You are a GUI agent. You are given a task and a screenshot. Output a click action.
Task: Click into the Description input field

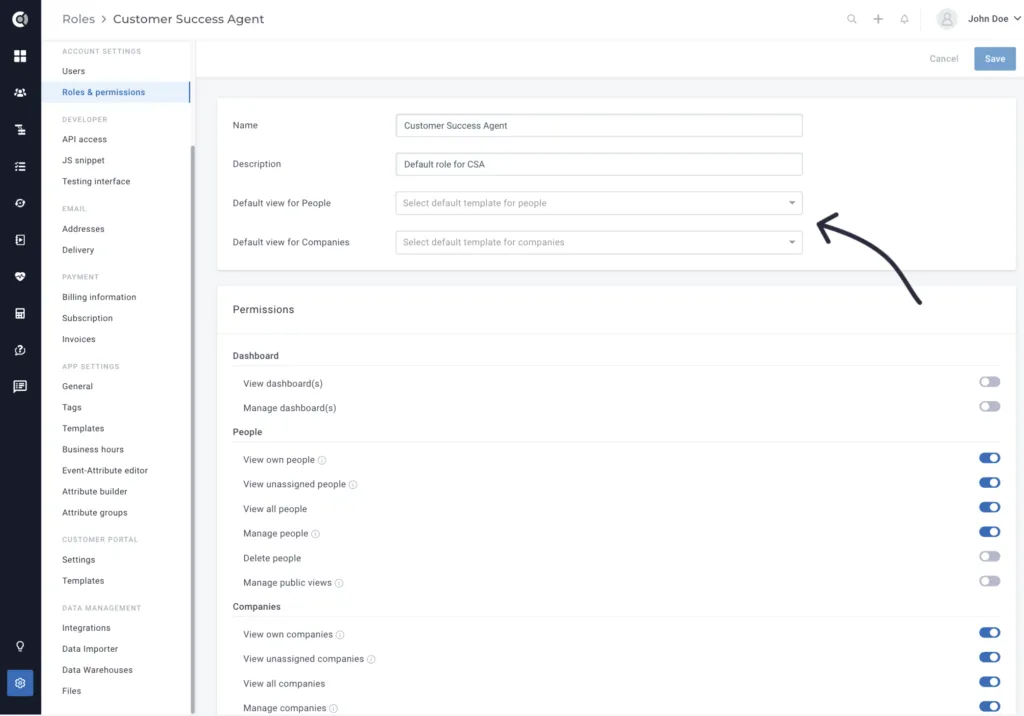pos(599,165)
